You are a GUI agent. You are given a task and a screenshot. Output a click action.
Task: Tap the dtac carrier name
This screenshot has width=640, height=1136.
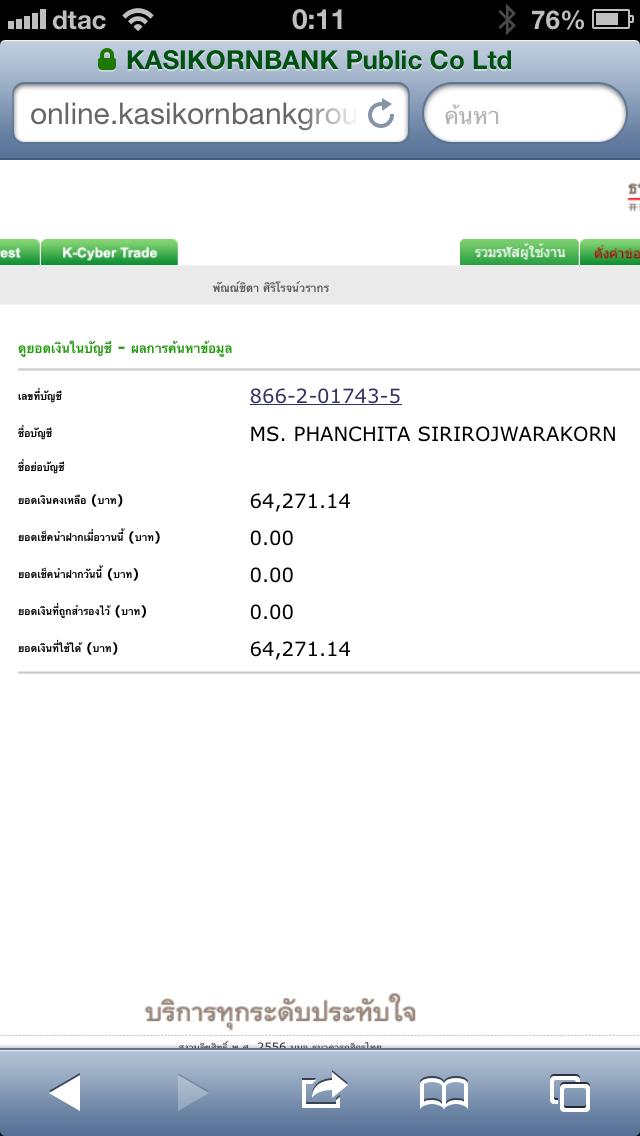(80, 20)
